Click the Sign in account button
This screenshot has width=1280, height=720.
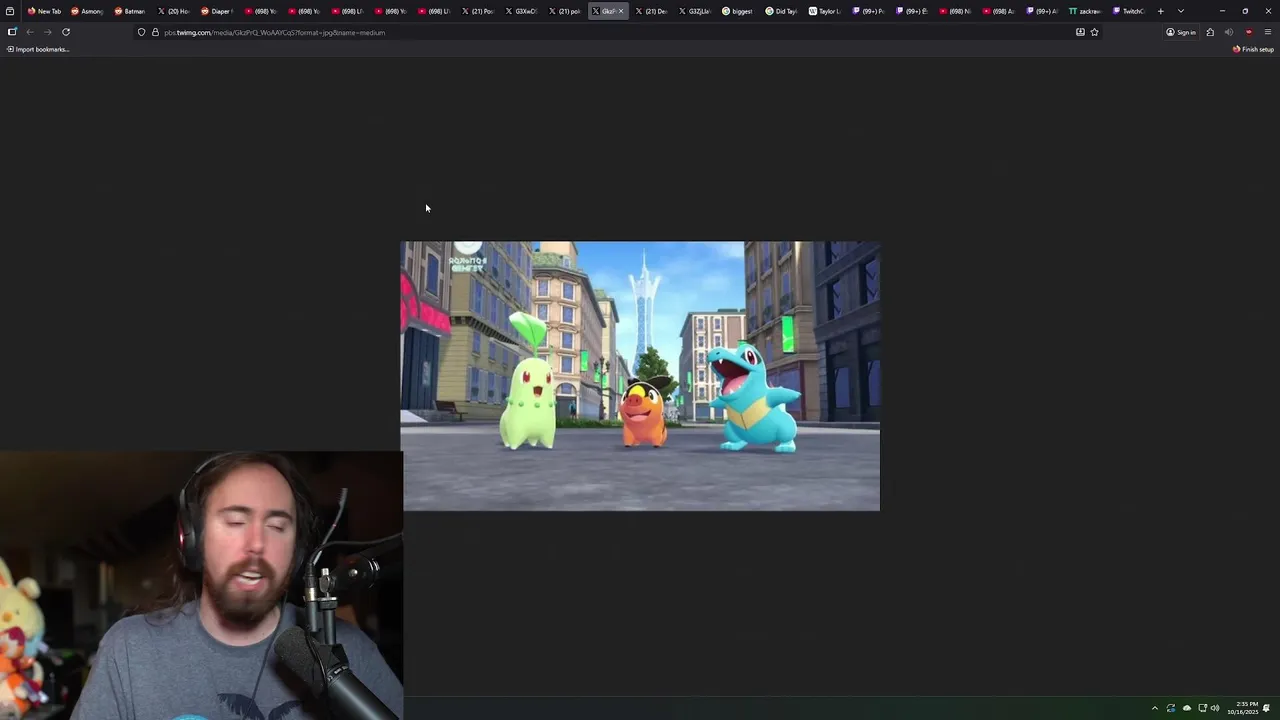(1181, 32)
